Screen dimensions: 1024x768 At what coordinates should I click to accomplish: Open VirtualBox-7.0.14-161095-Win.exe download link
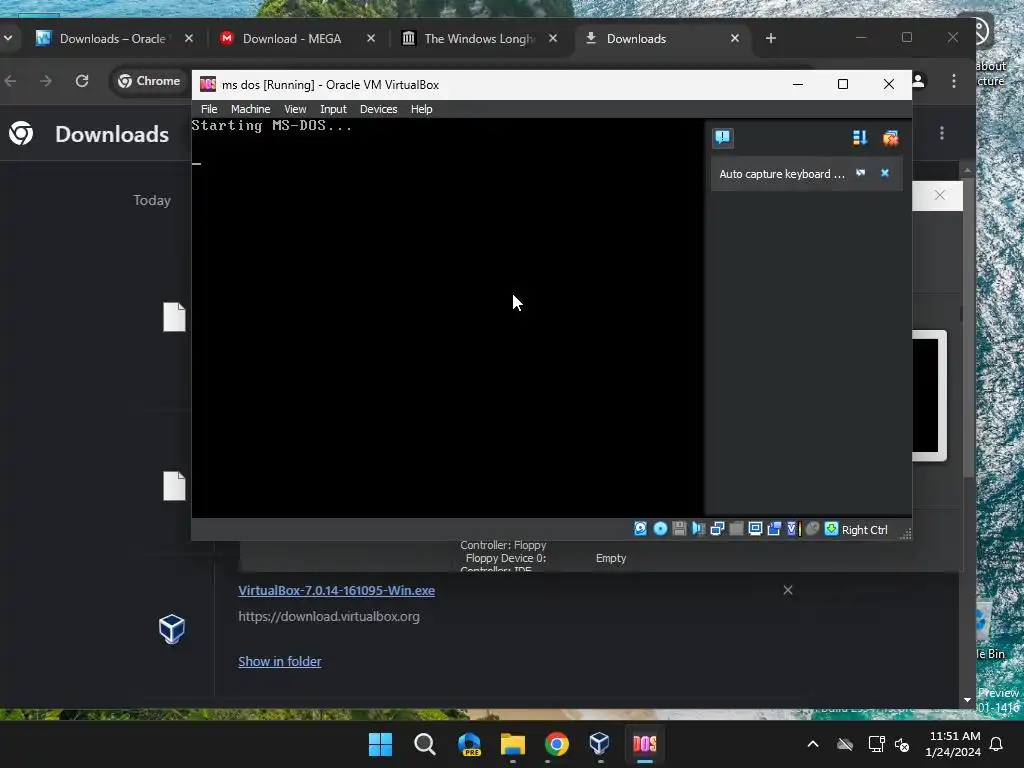point(336,590)
